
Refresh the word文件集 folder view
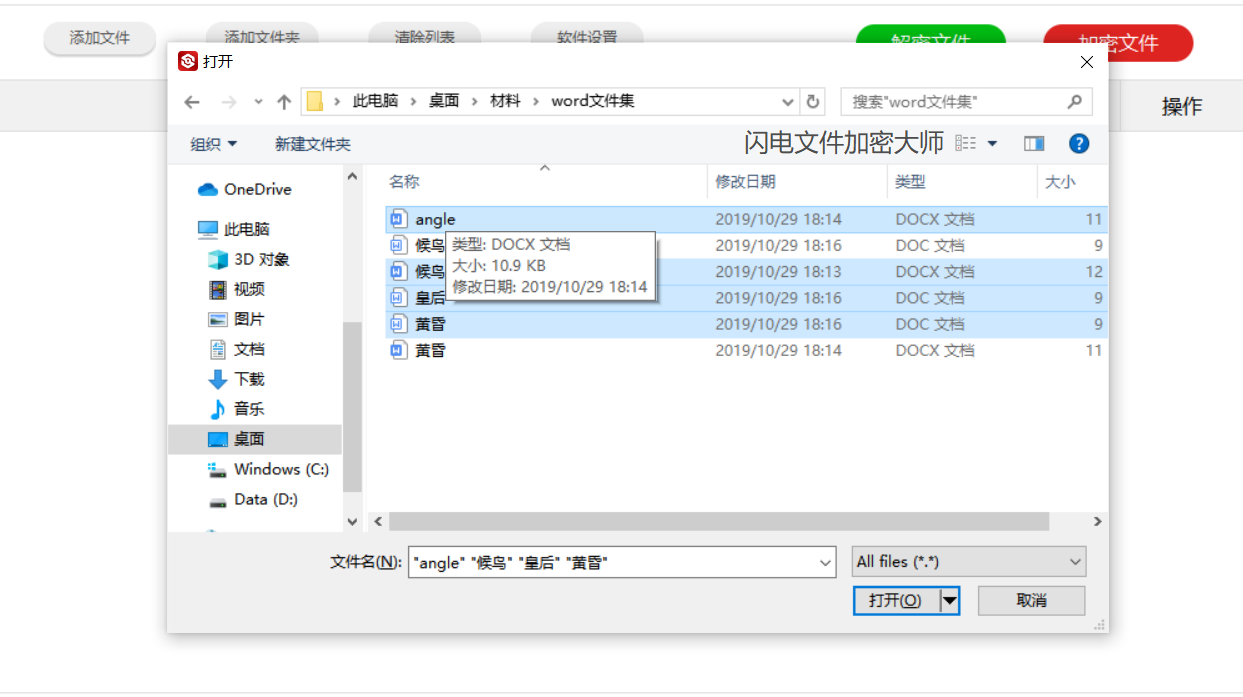pos(813,102)
